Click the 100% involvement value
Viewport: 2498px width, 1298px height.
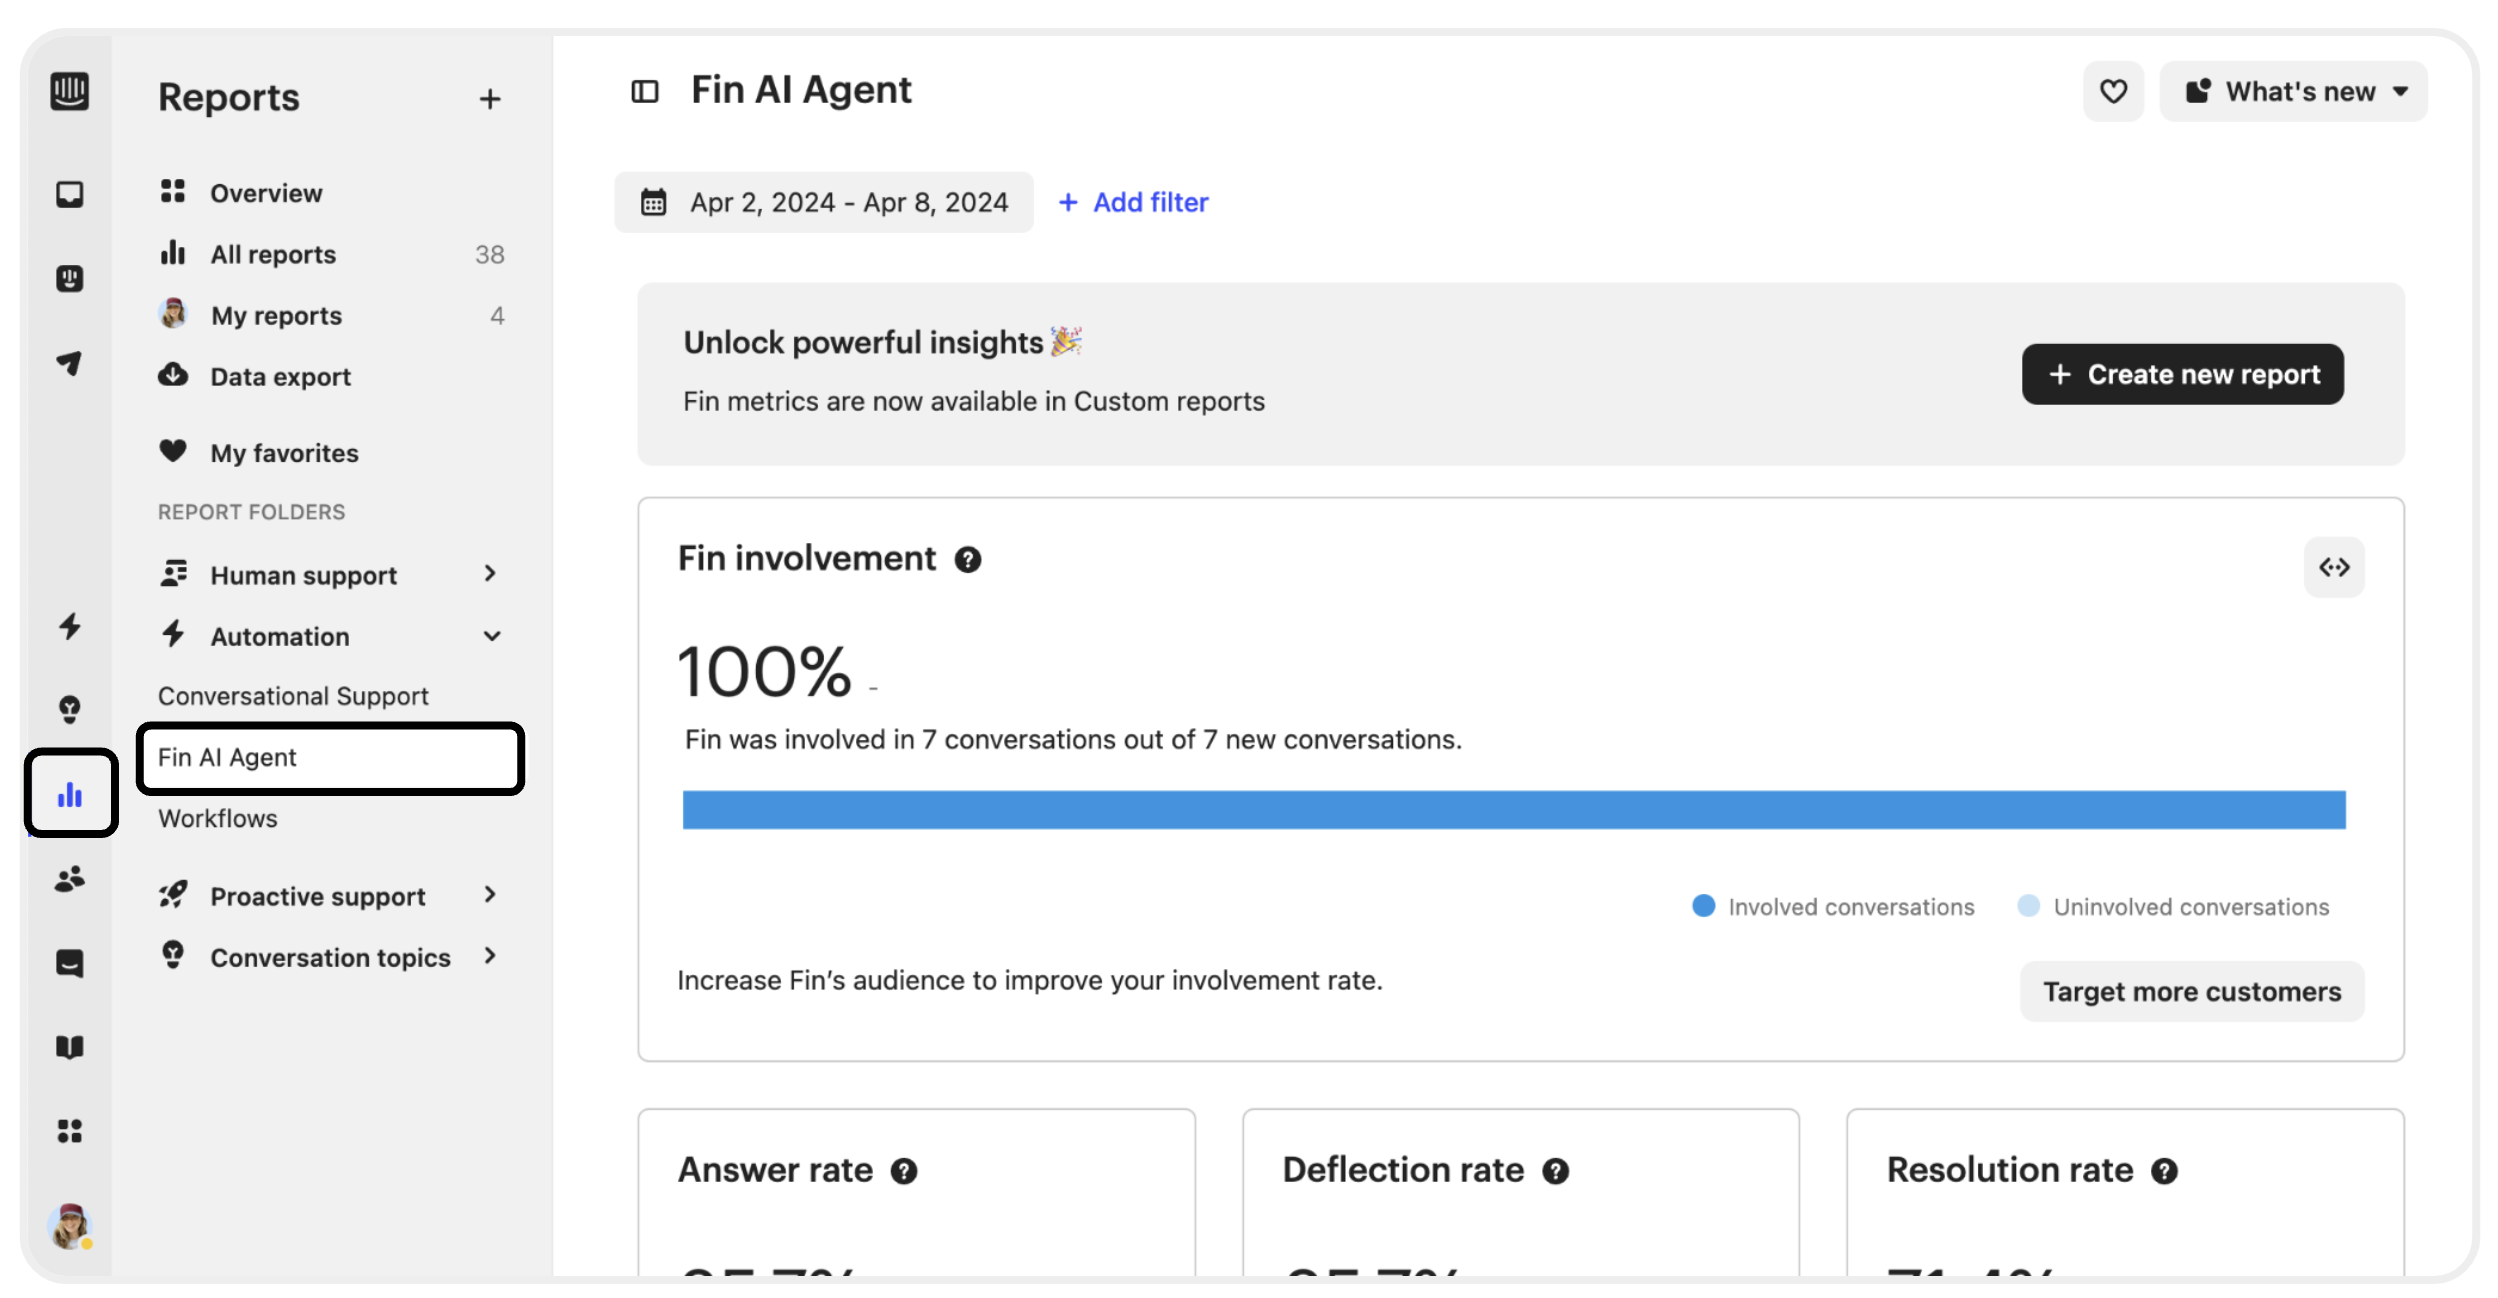click(x=764, y=671)
